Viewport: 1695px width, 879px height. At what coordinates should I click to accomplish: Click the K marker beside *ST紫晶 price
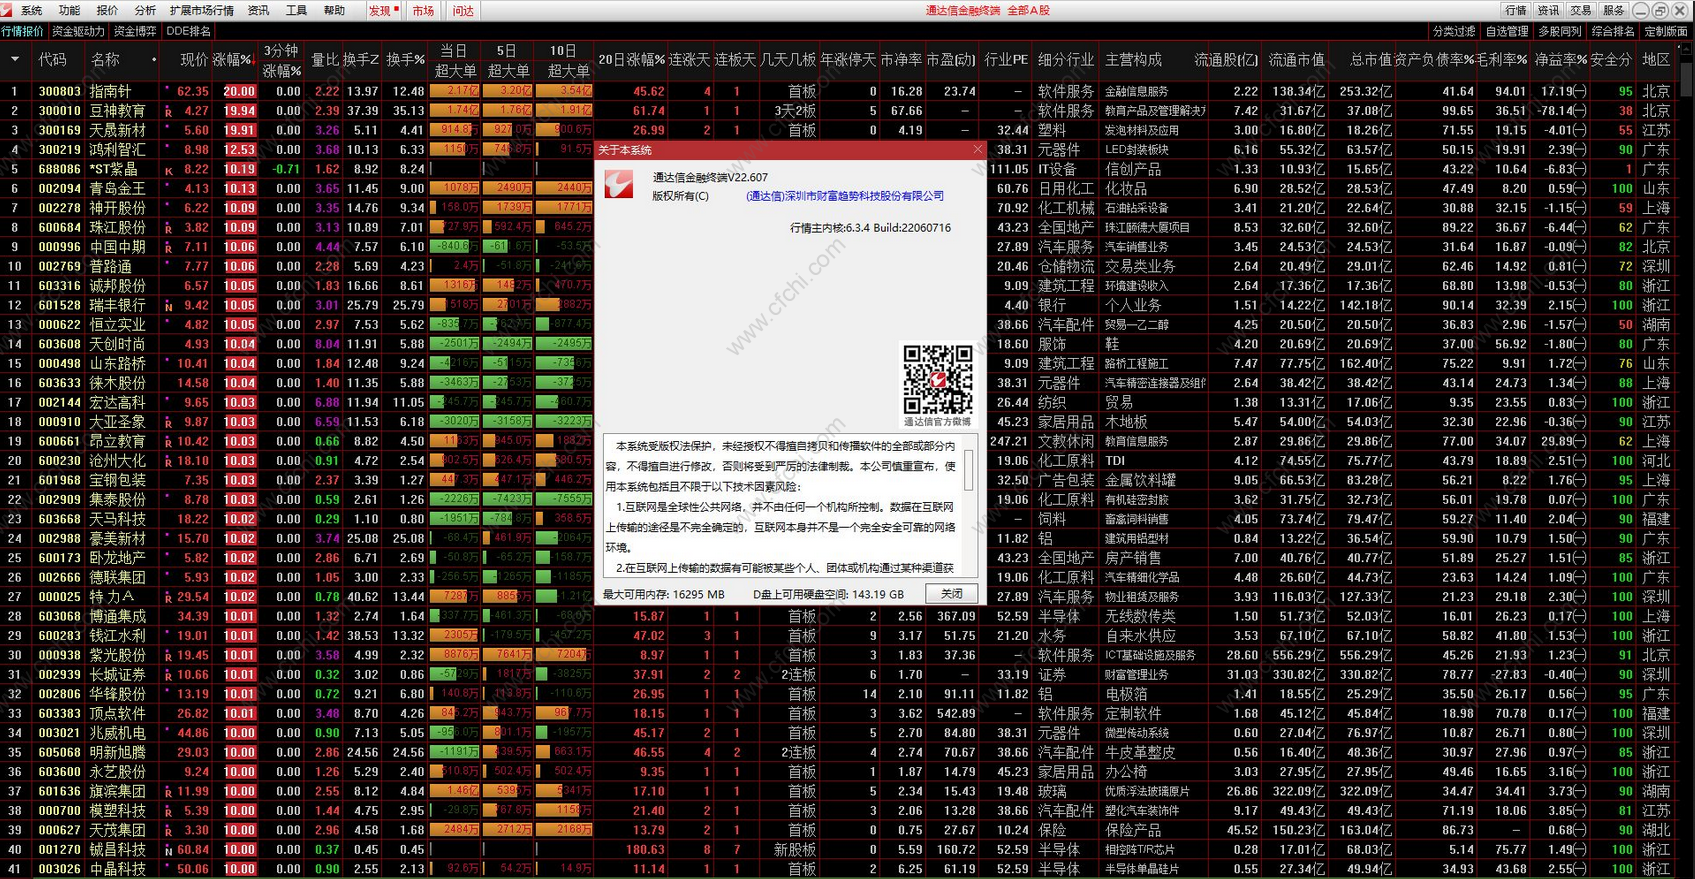point(168,170)
